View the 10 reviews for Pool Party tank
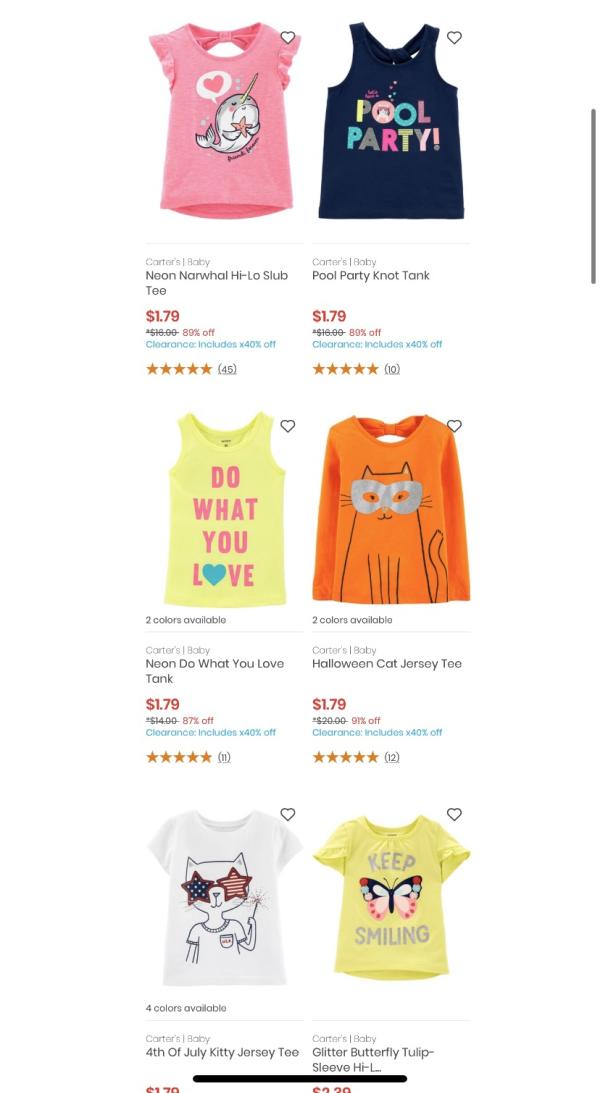Screen dimensions: 600x1093 coord(392,369)
